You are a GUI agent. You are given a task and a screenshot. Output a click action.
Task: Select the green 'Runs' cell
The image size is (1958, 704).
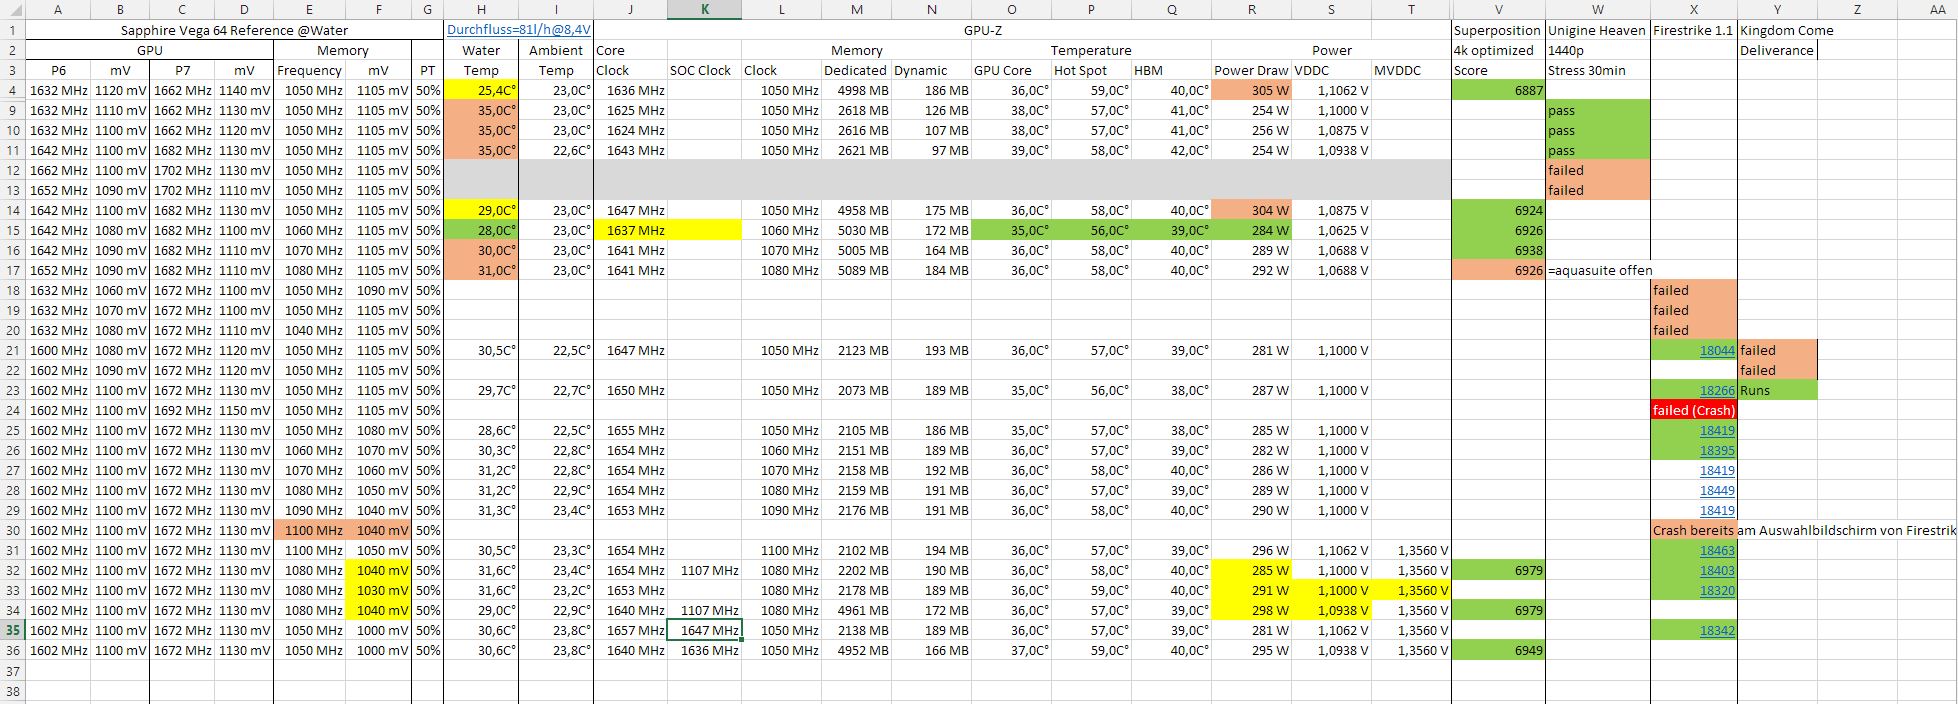pos(1777,390)
